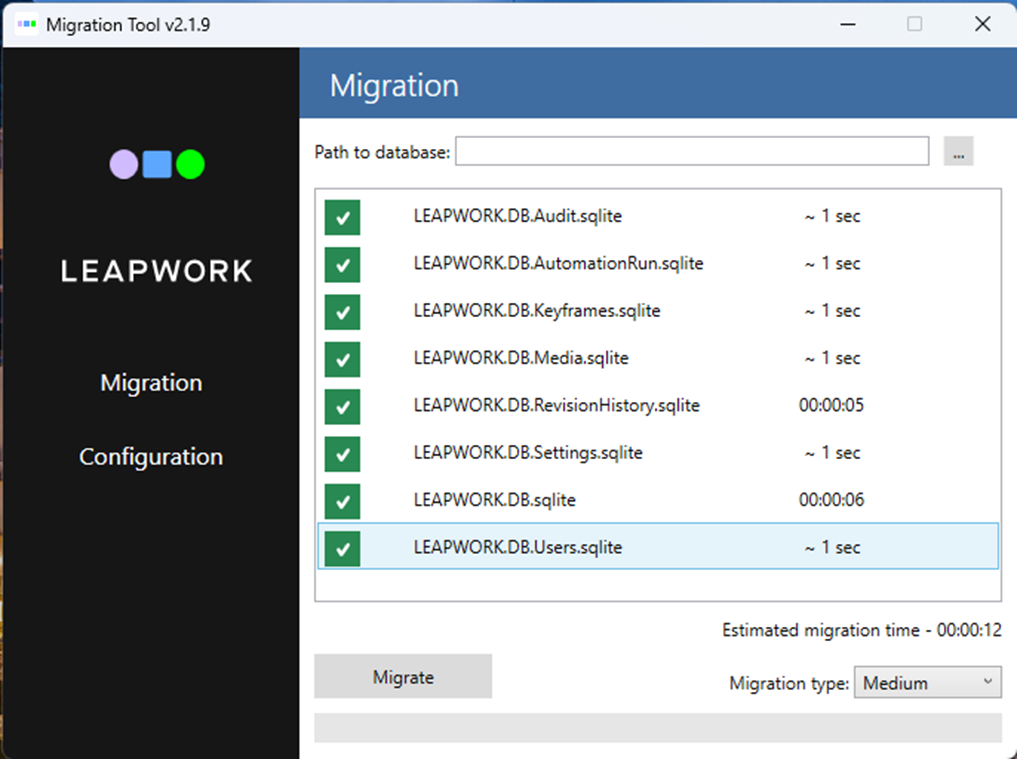Focus the Path to database field
1017x759 pixels.
tap(692, 151)
